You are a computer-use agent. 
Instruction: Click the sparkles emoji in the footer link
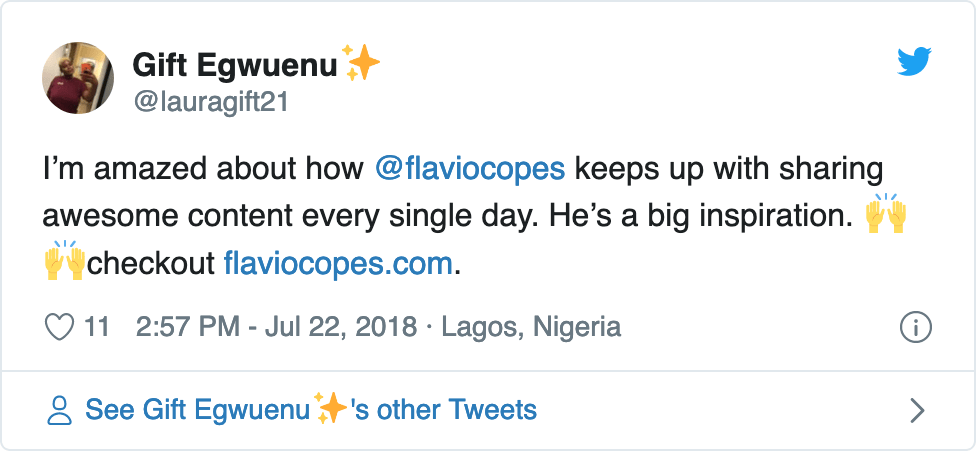(330, 408)
